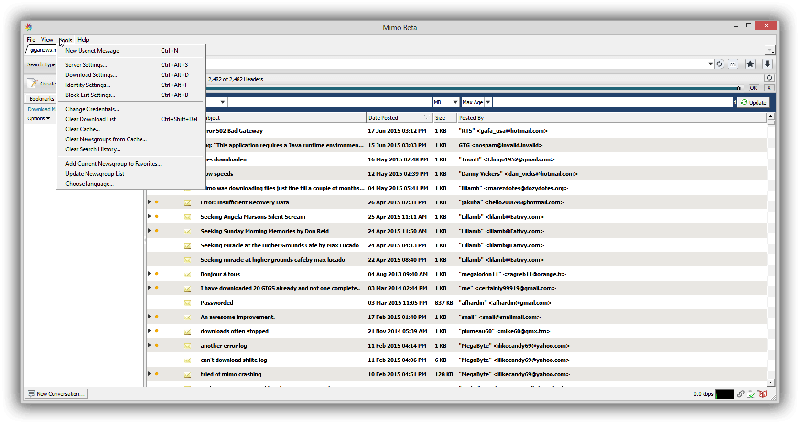Viewport: 800px width, 424px height.
Task: Select 'Clear Search History...' menu entry
Action: click(x=131, y=149)
